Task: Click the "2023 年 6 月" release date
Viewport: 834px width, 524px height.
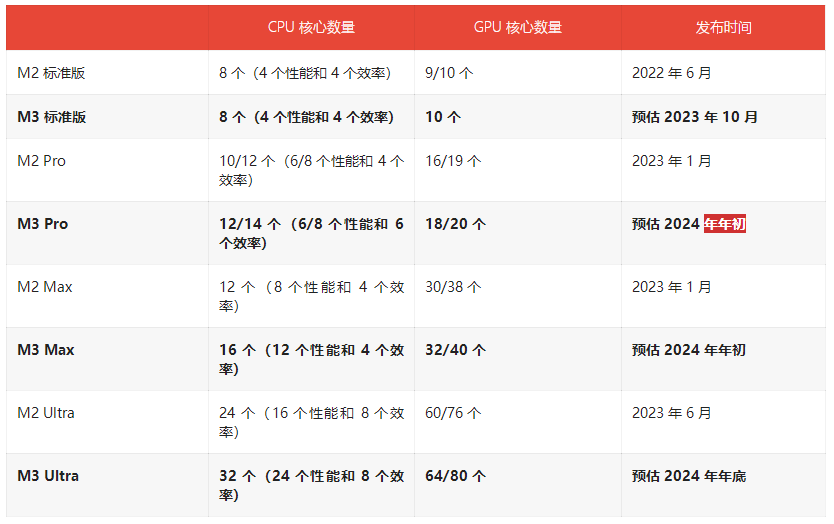Action: [x=672, y=413]
